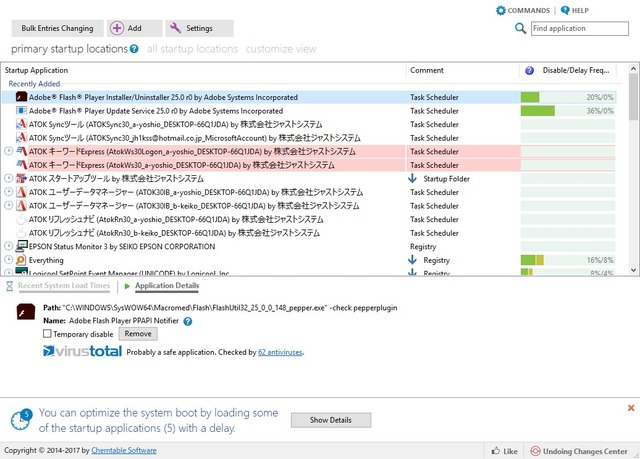Open Recent System Load Times tab

point(64,286)
